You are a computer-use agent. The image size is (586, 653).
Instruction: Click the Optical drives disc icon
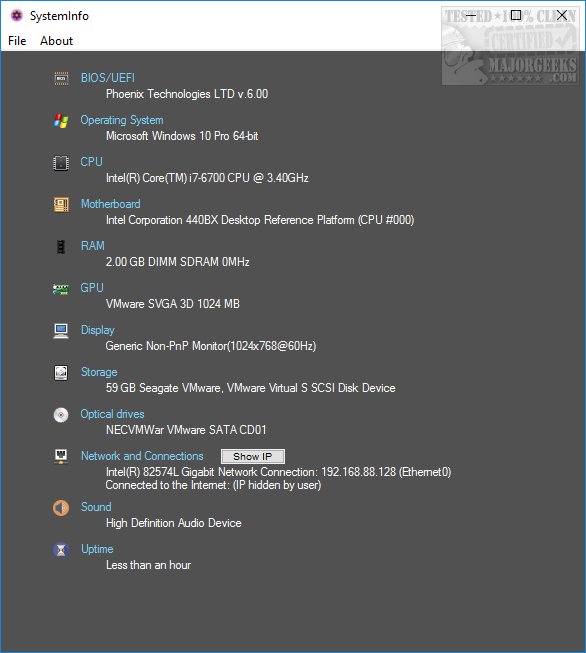[61, 415]
